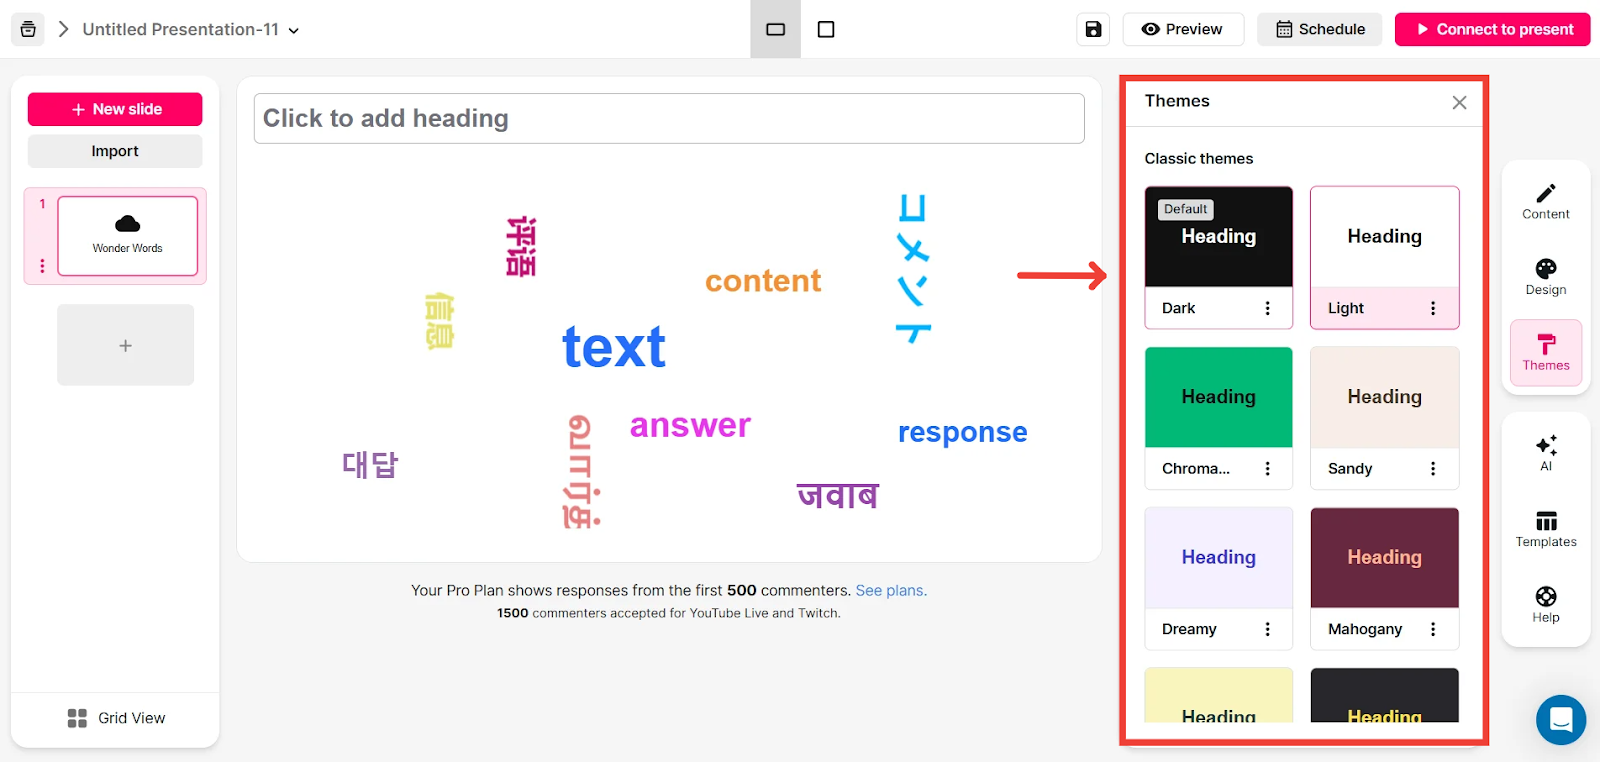This screenshot has width=1600, height=762.
Task: Switch to widescreen layout view
Action: point(776,29)
